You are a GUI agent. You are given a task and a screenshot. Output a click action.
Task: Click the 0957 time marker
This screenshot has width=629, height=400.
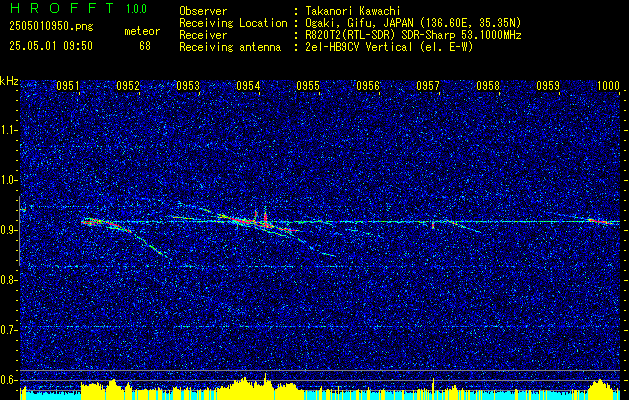428,86
